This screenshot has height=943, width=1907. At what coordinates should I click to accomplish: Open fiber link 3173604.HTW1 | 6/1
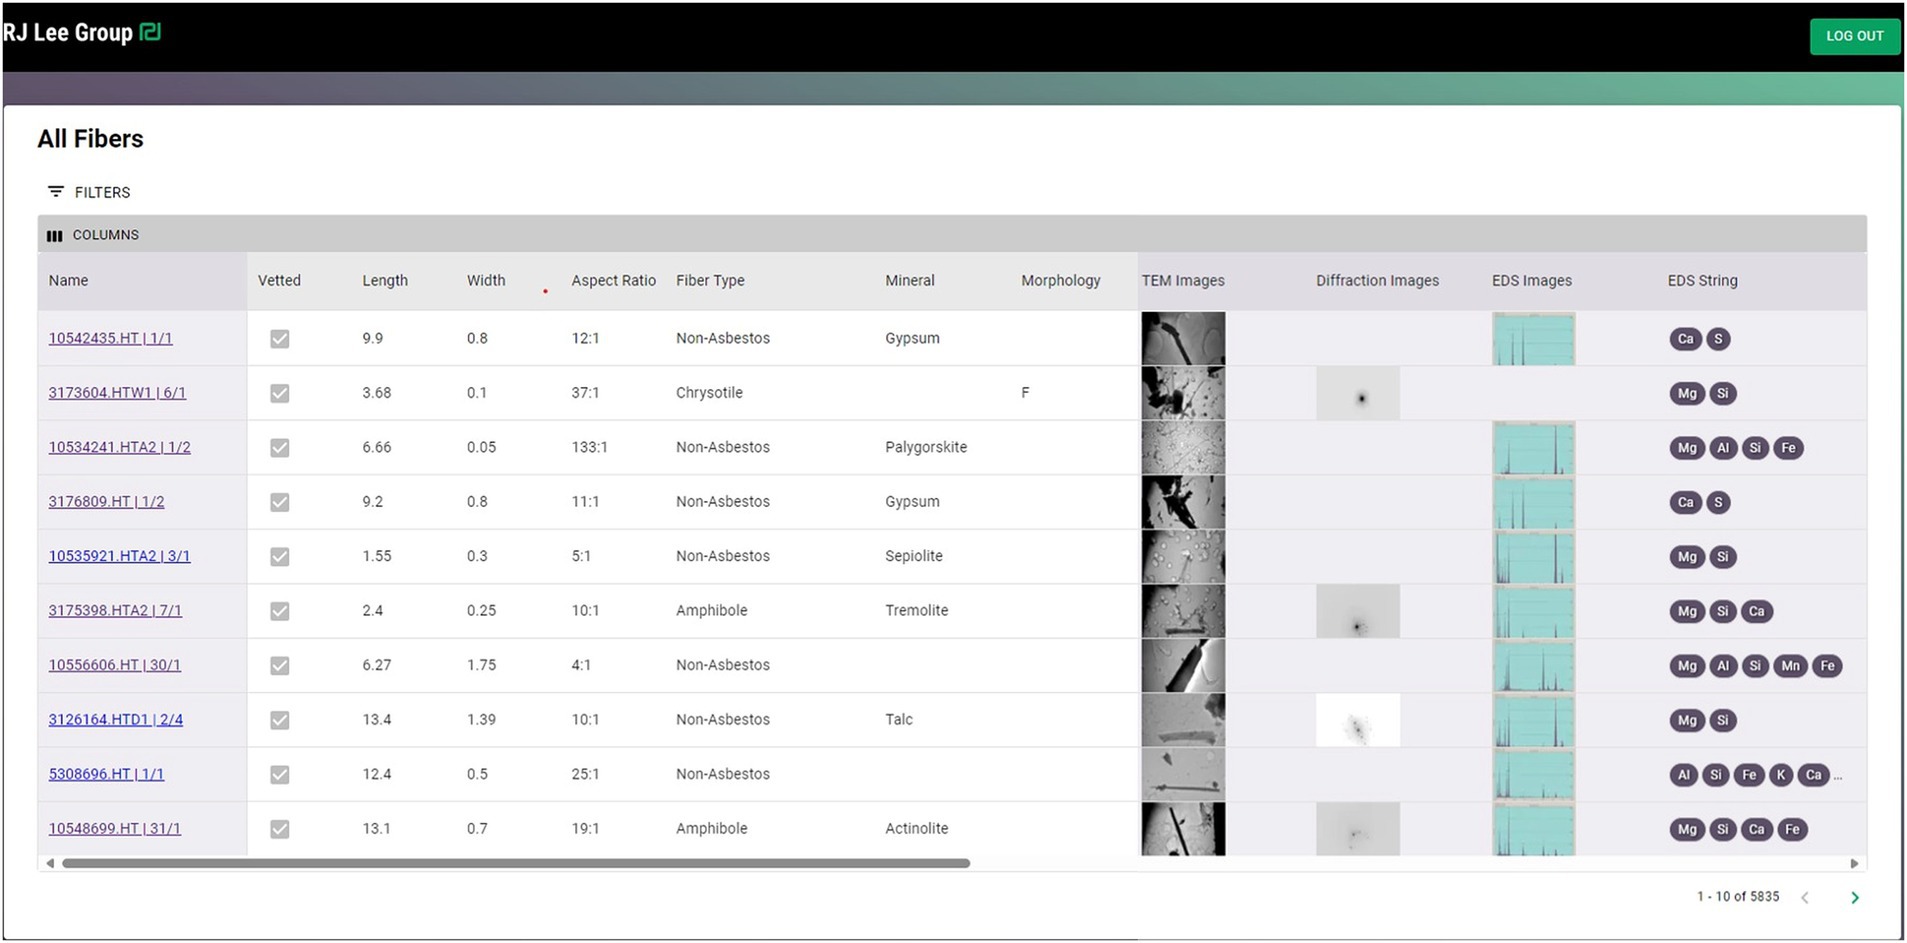click(x=117, y=393)
